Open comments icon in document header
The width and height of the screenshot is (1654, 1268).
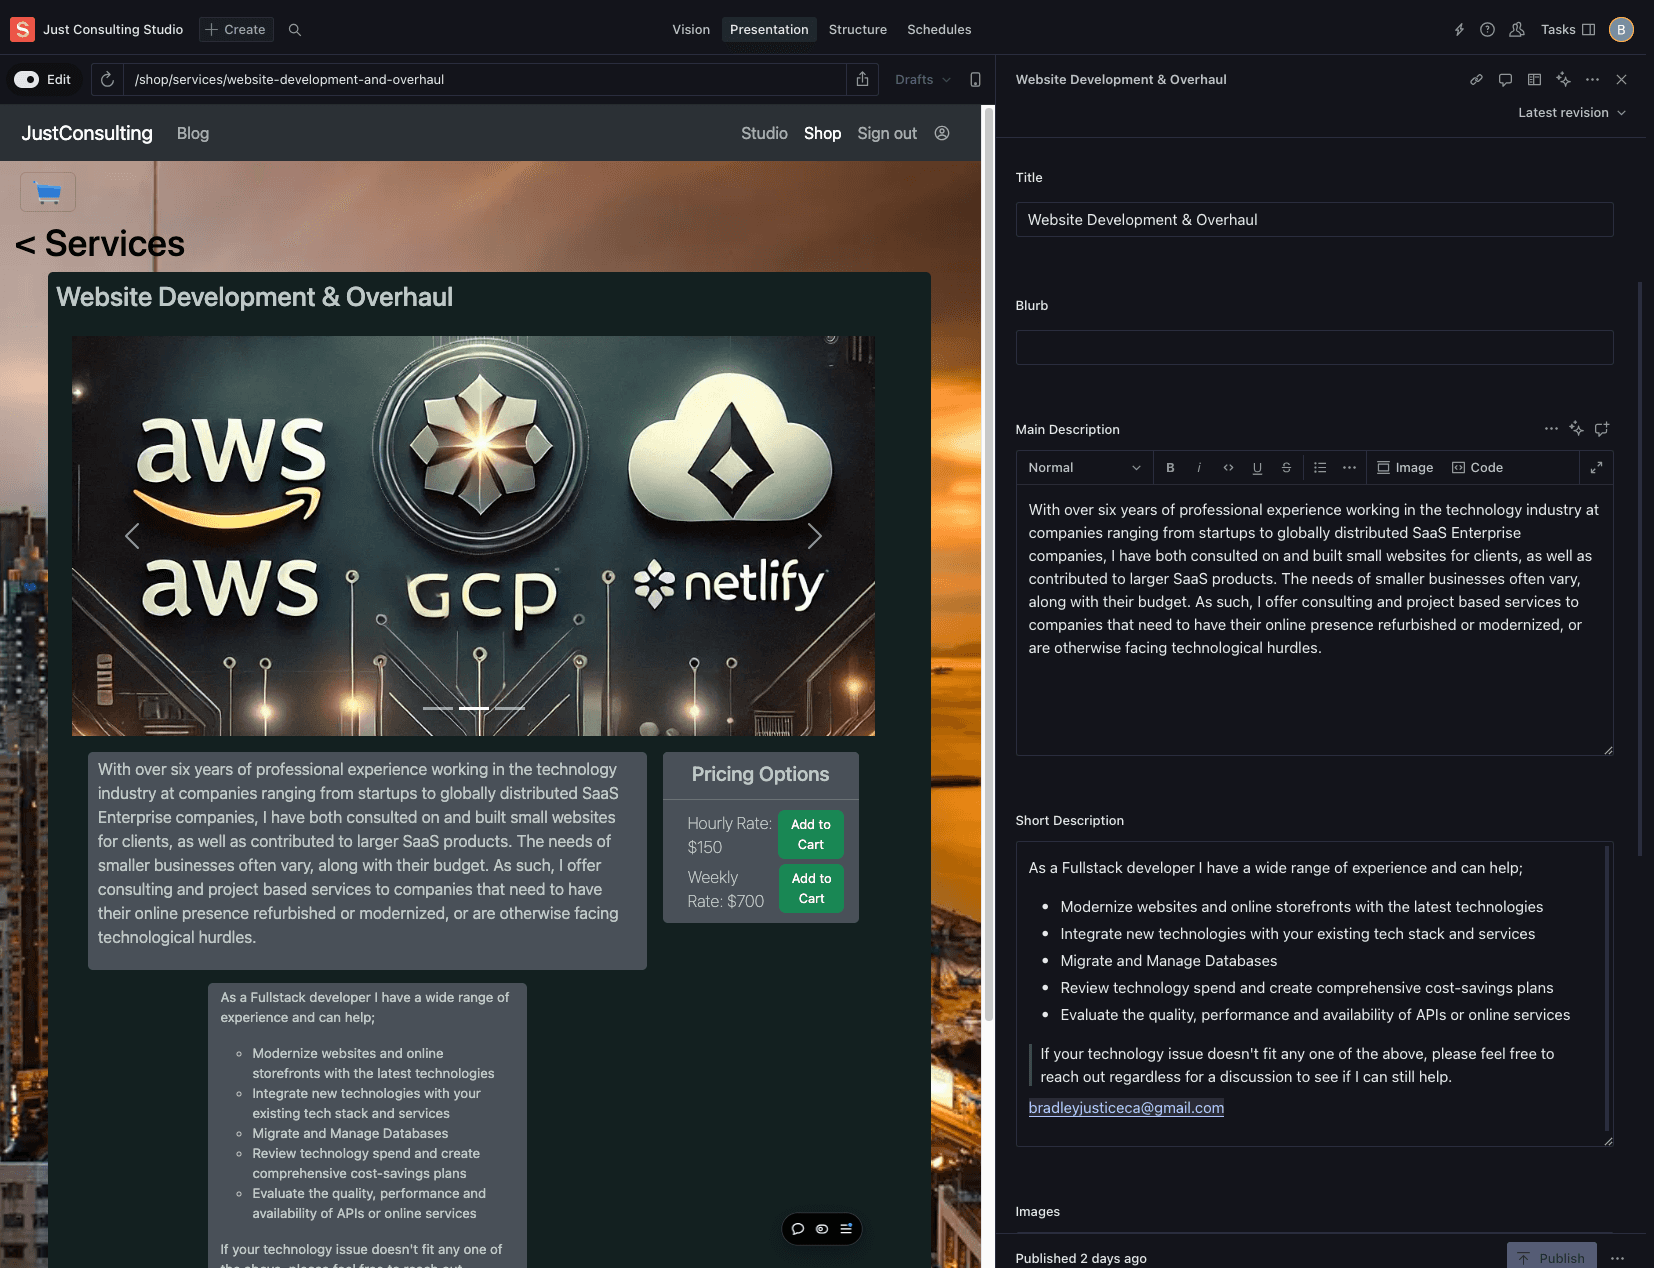(1505, 80)
